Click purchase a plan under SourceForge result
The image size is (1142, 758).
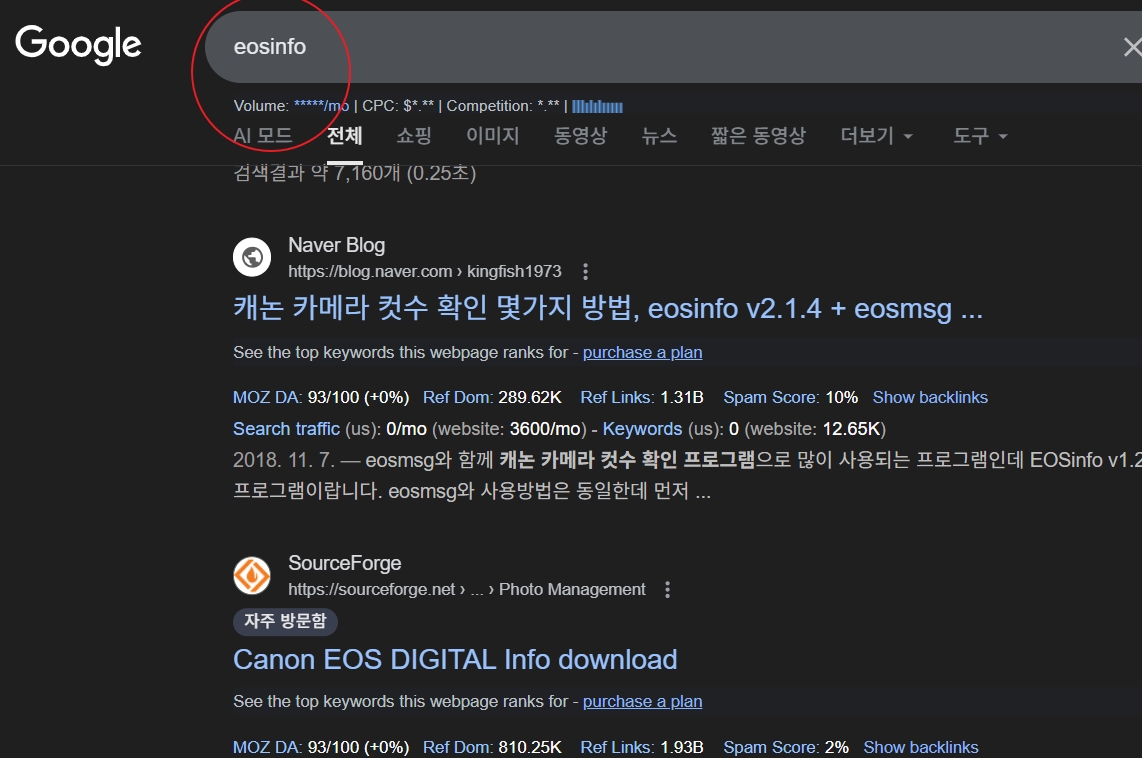[x=642, y=701]
